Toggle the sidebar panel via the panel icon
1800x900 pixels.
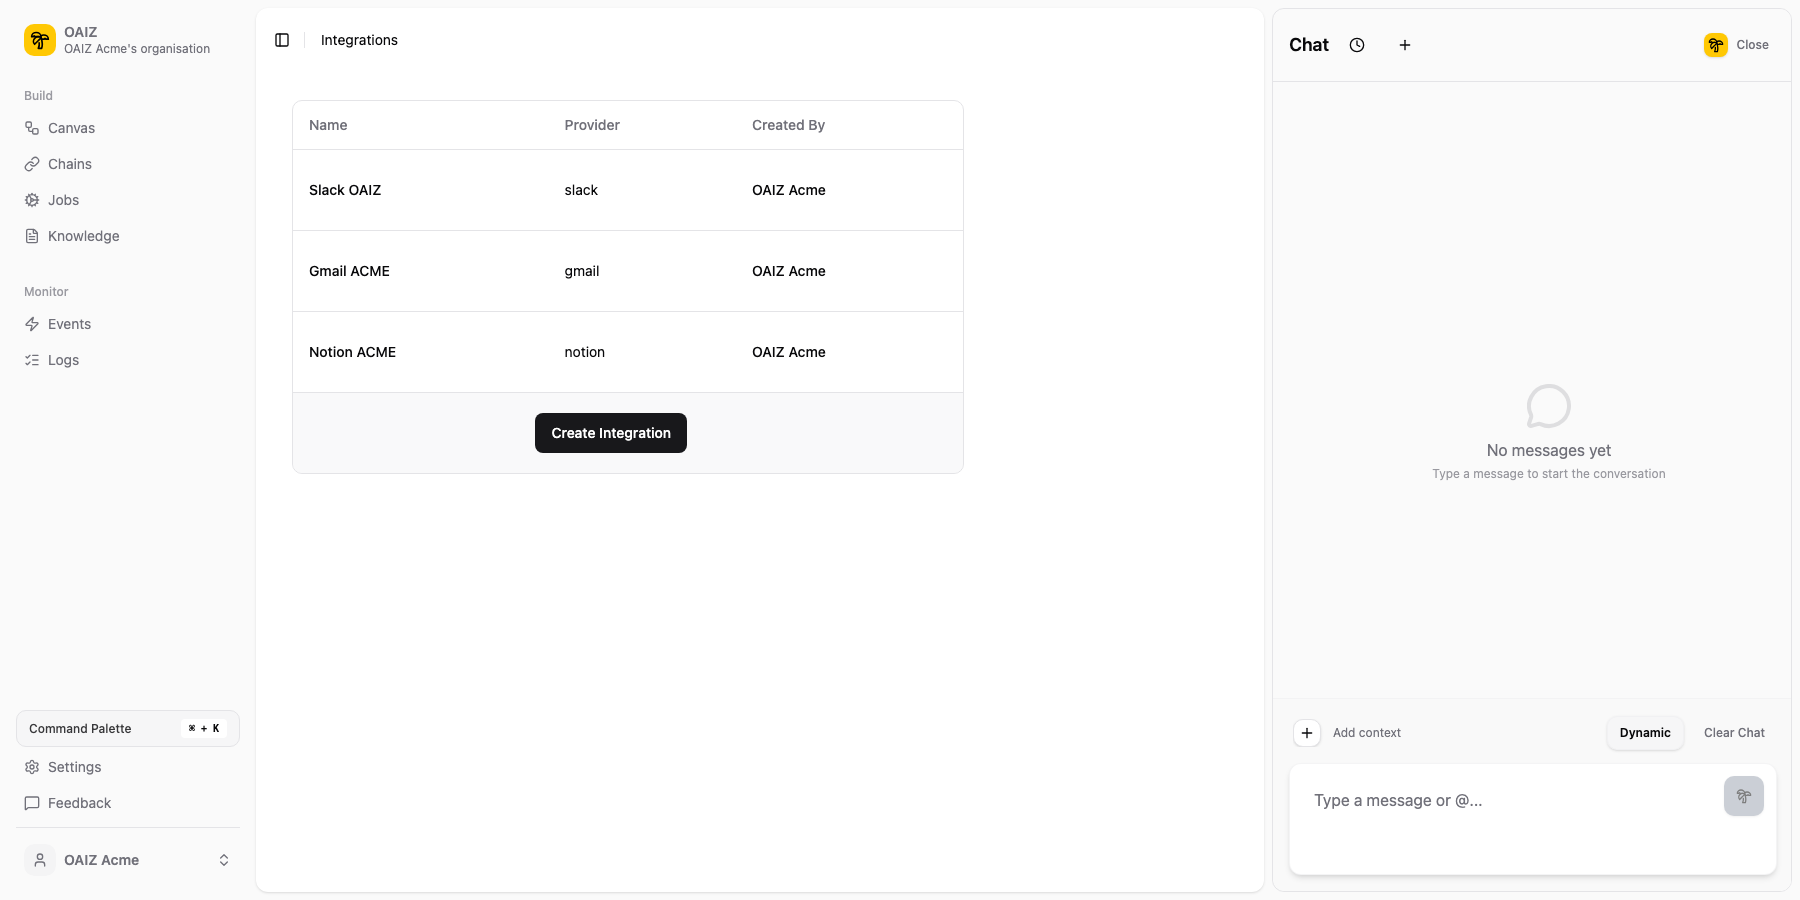pyautogui.click(x=281, y=40)
